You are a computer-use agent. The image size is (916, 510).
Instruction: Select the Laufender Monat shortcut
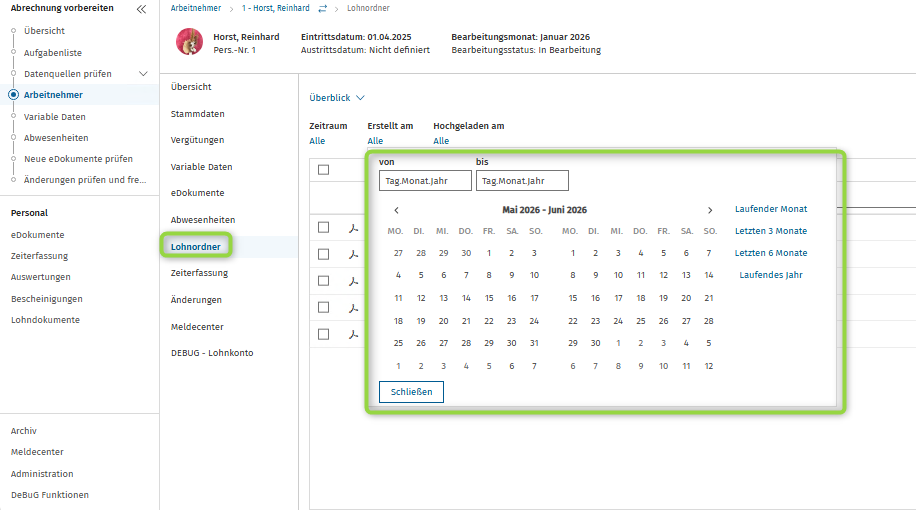(x=771, y=209)
